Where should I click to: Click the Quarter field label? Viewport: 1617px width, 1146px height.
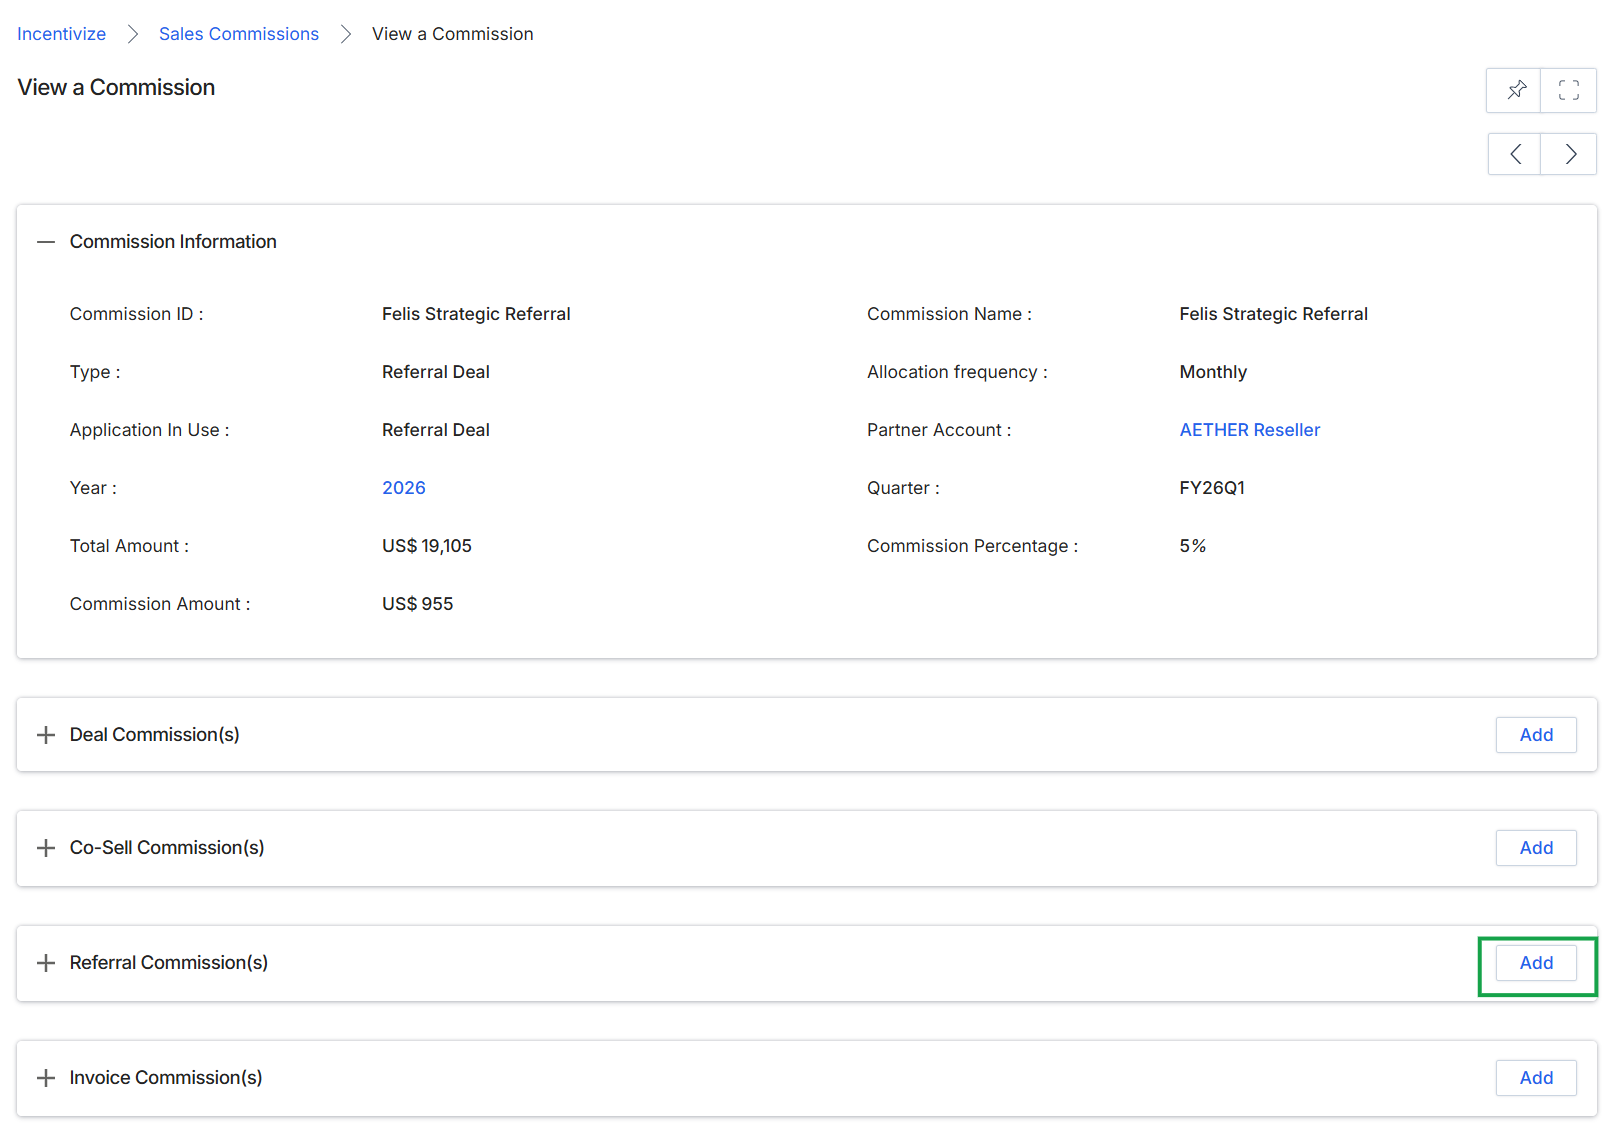[903, 488]
